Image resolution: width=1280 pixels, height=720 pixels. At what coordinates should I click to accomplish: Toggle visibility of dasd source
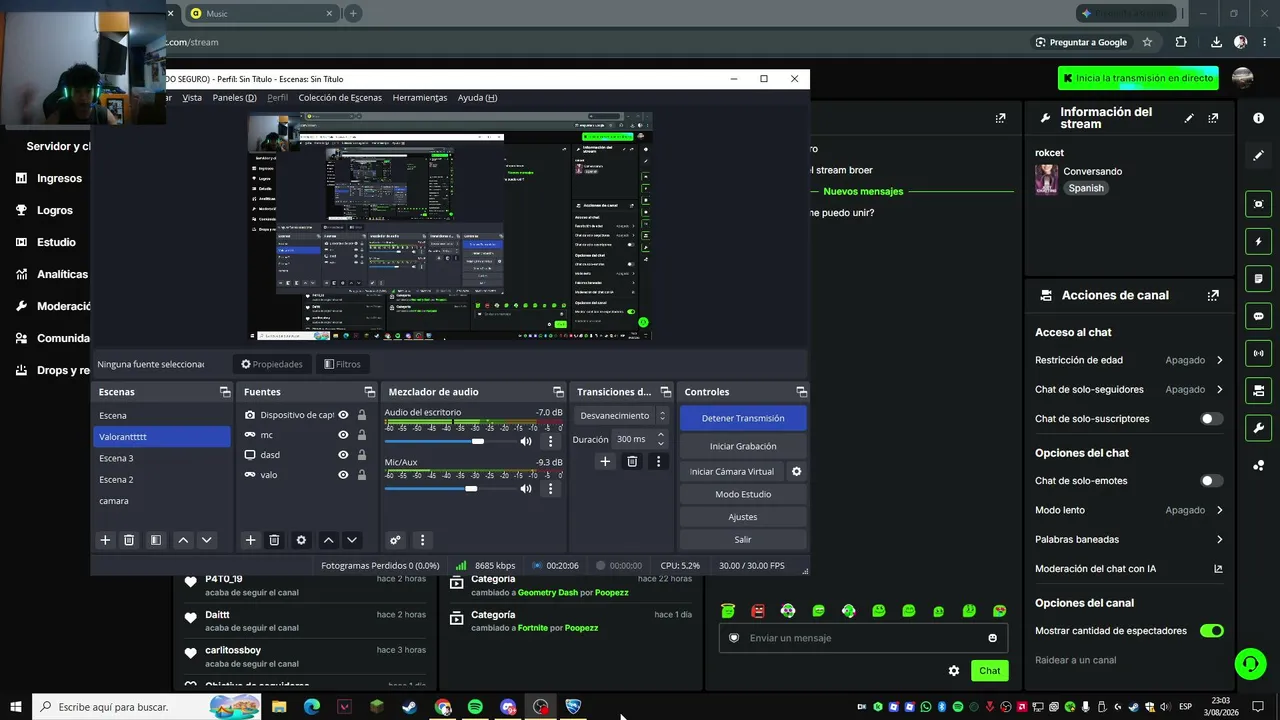tap(343, 455)
